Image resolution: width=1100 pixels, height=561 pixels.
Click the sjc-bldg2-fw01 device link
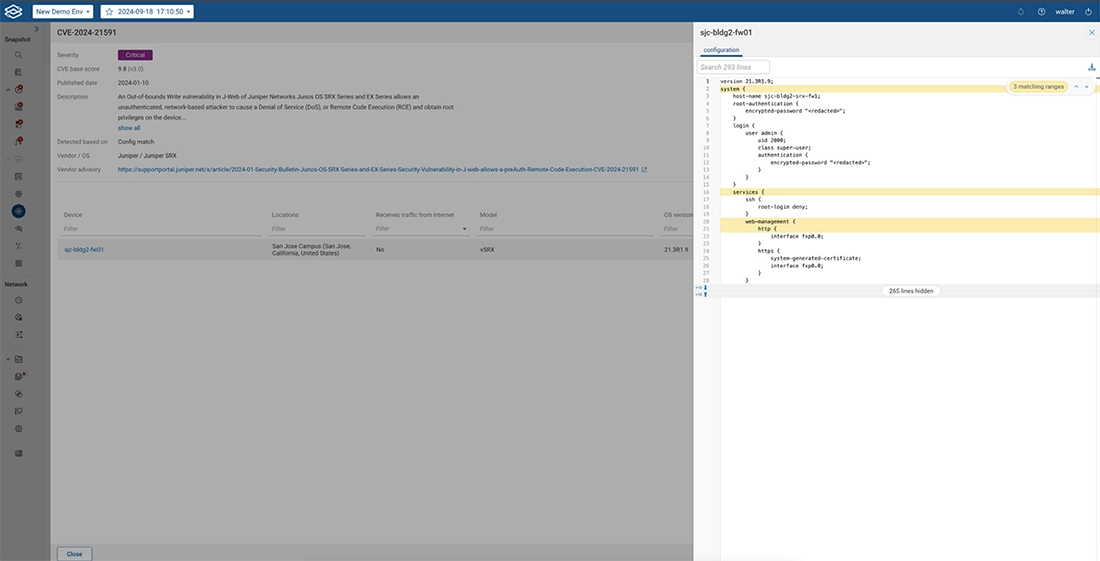[x=84, y=249]
